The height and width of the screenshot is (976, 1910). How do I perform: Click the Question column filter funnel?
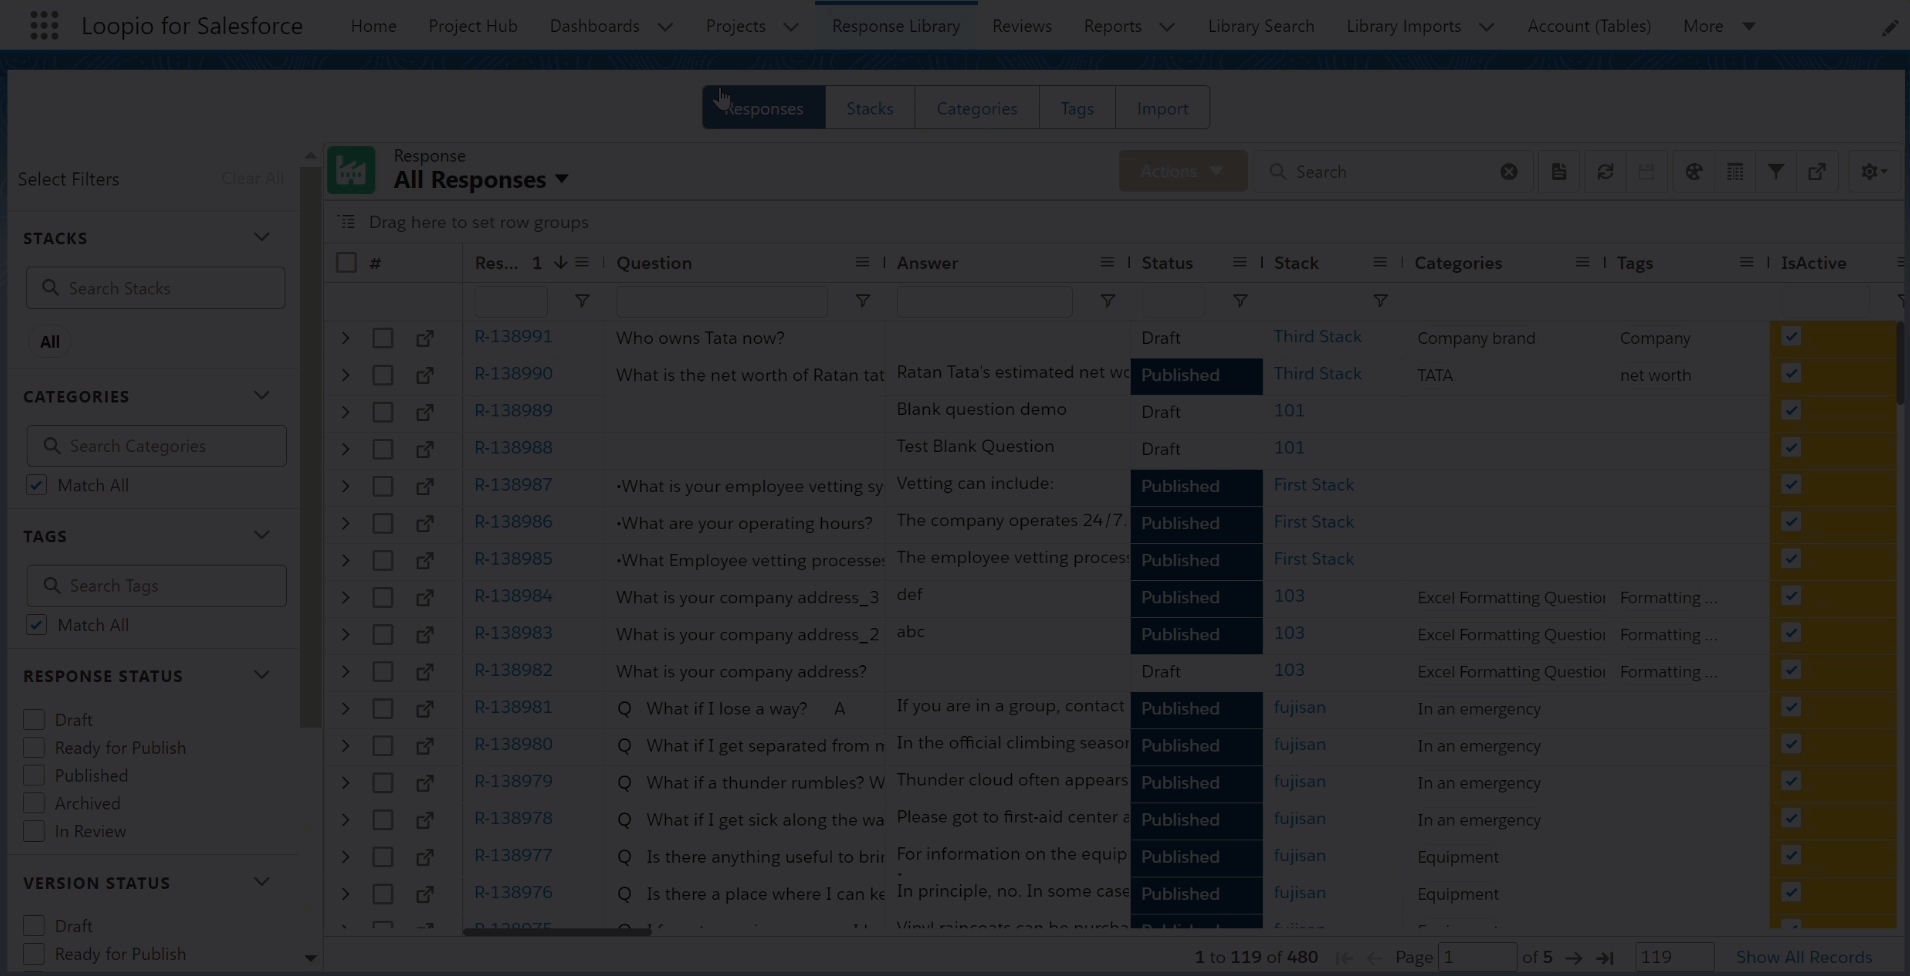click(x=862, y=300)
